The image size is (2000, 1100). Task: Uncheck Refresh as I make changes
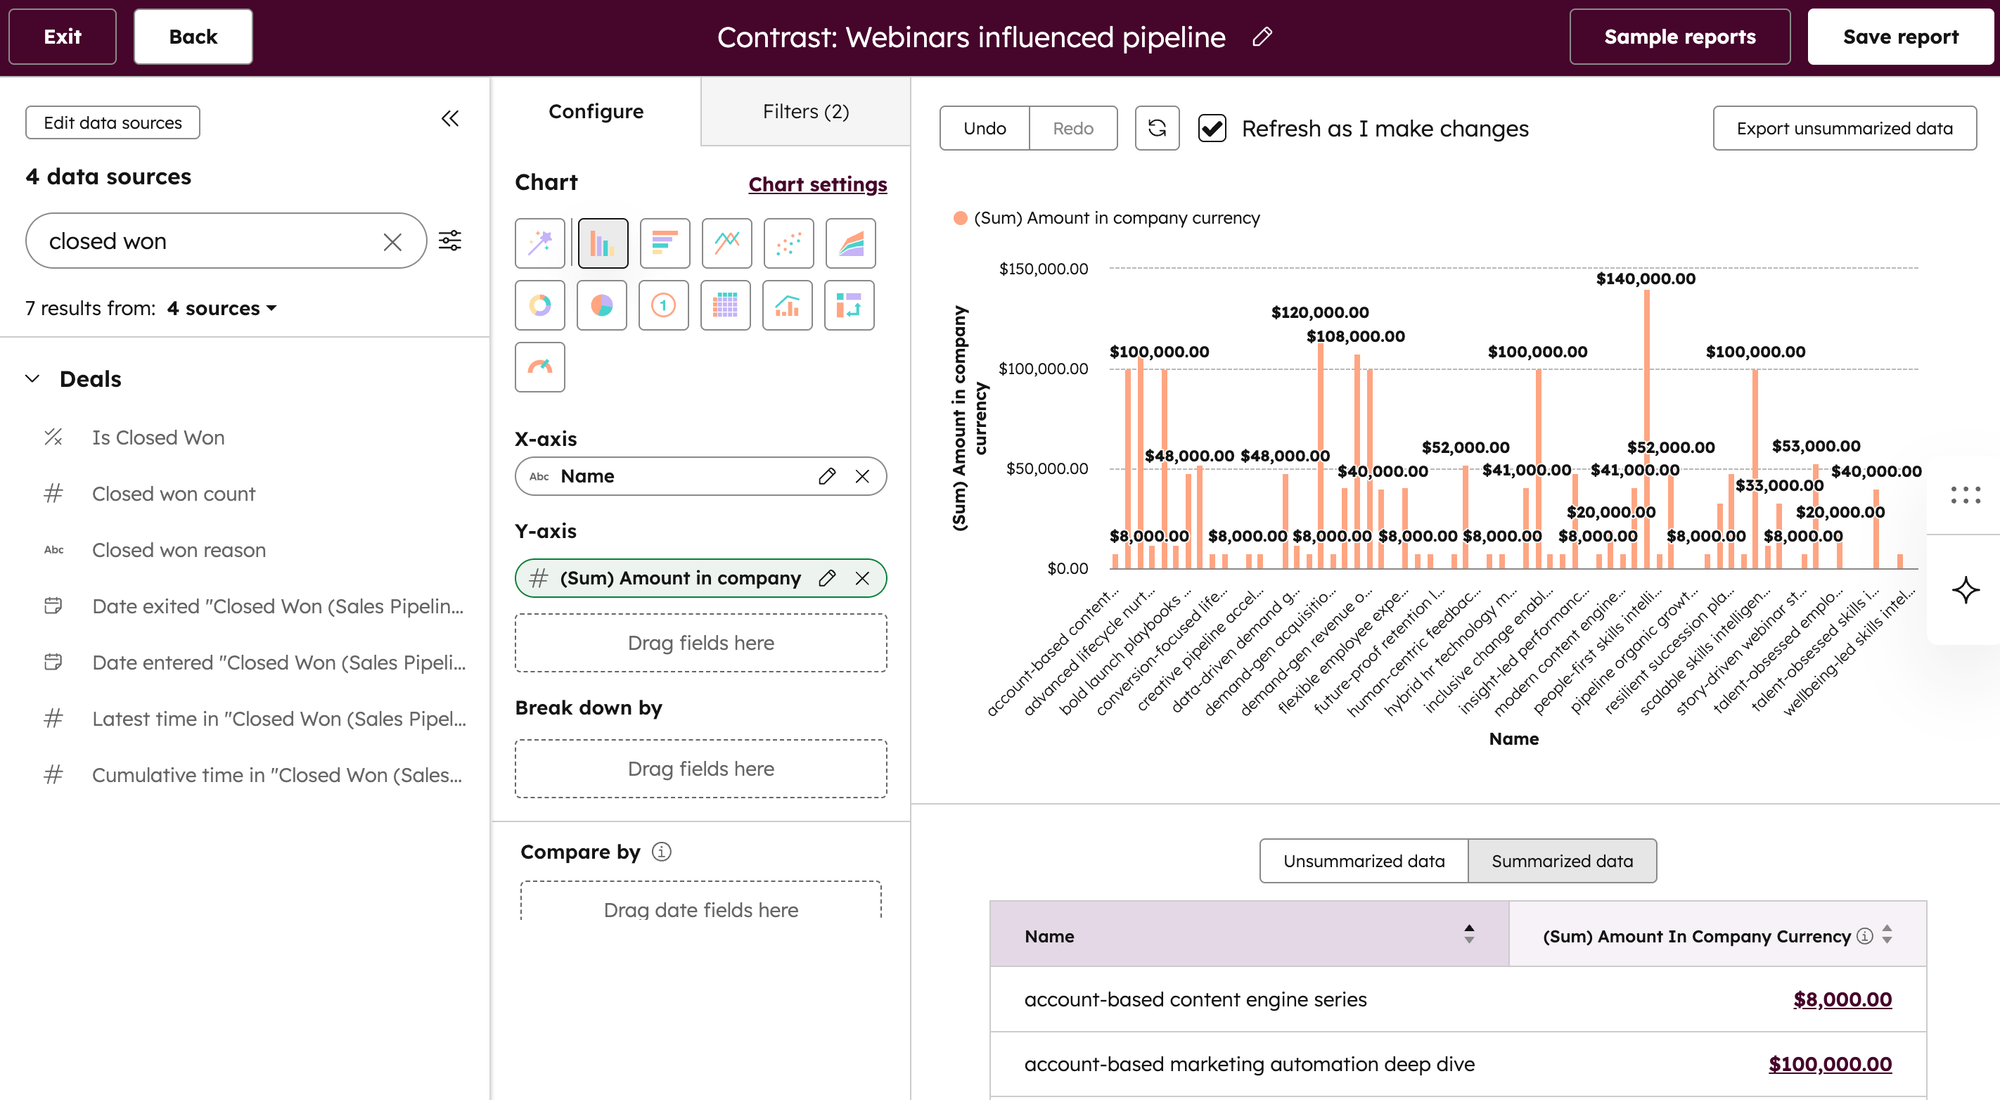coord(1212,128)
